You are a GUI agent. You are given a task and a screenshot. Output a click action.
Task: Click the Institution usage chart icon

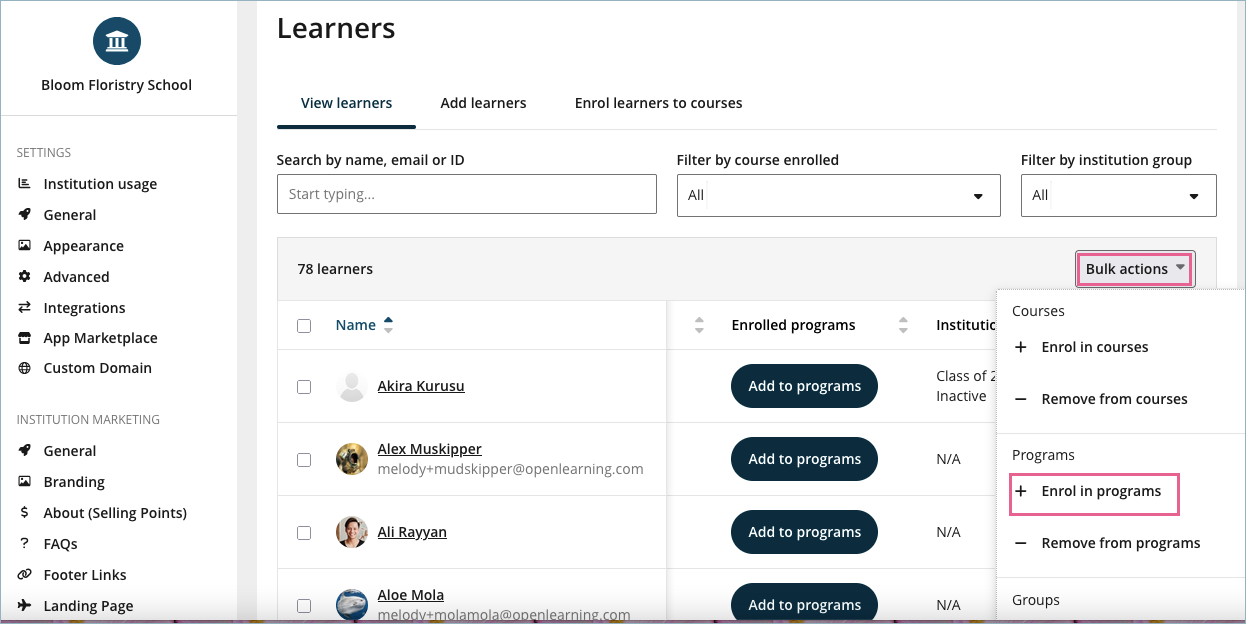24,184
